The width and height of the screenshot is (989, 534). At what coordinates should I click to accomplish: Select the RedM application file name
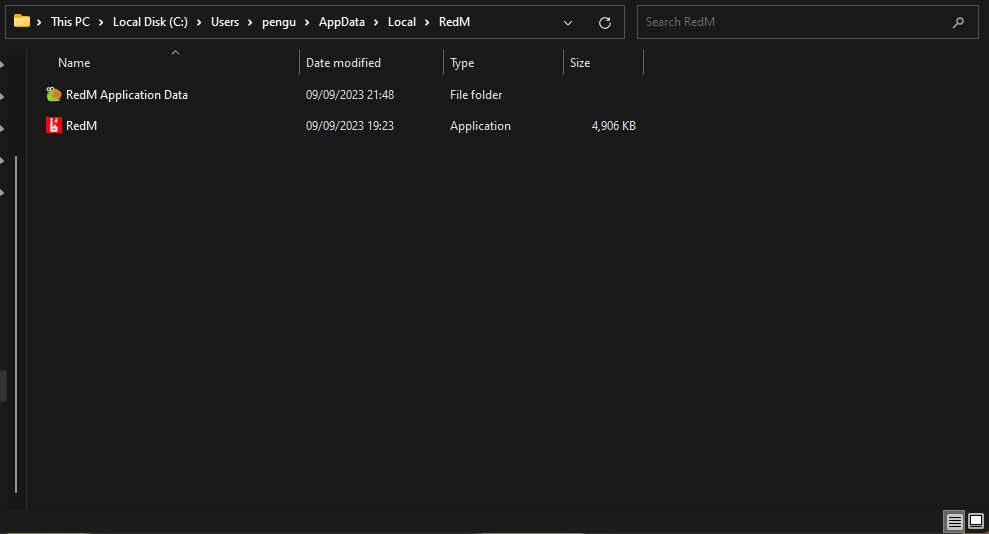[81, 125]
